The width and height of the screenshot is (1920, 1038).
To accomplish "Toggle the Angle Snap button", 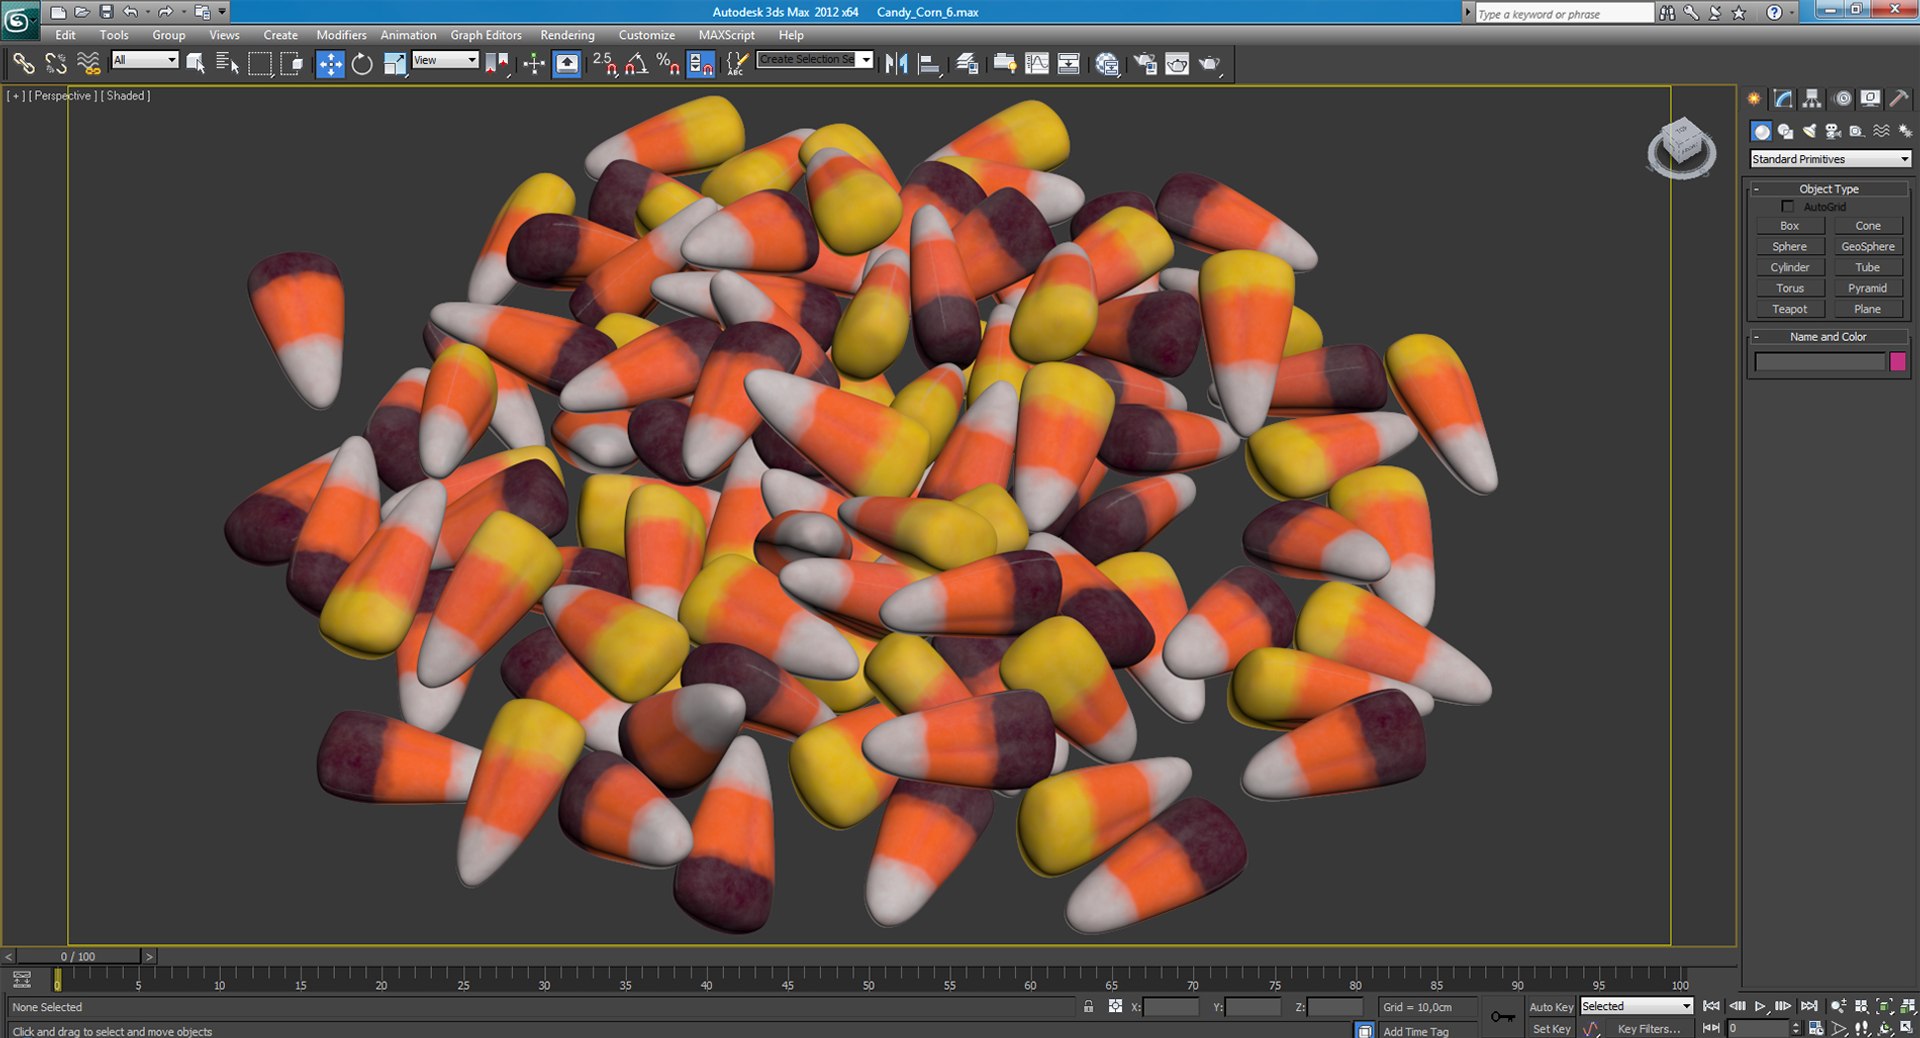I will [x=637, y=64].
